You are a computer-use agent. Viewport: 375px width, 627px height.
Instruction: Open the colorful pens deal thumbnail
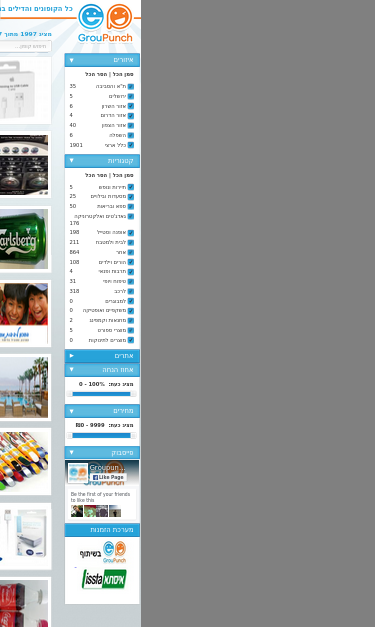coord(24,461)
